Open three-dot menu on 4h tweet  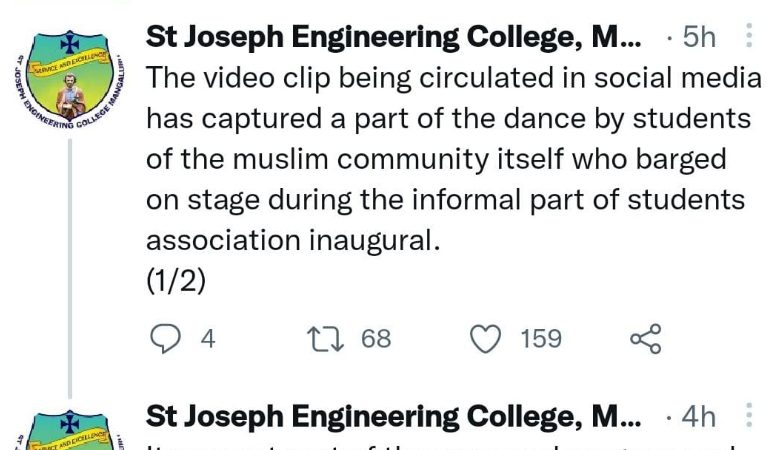tap(749, 415)
